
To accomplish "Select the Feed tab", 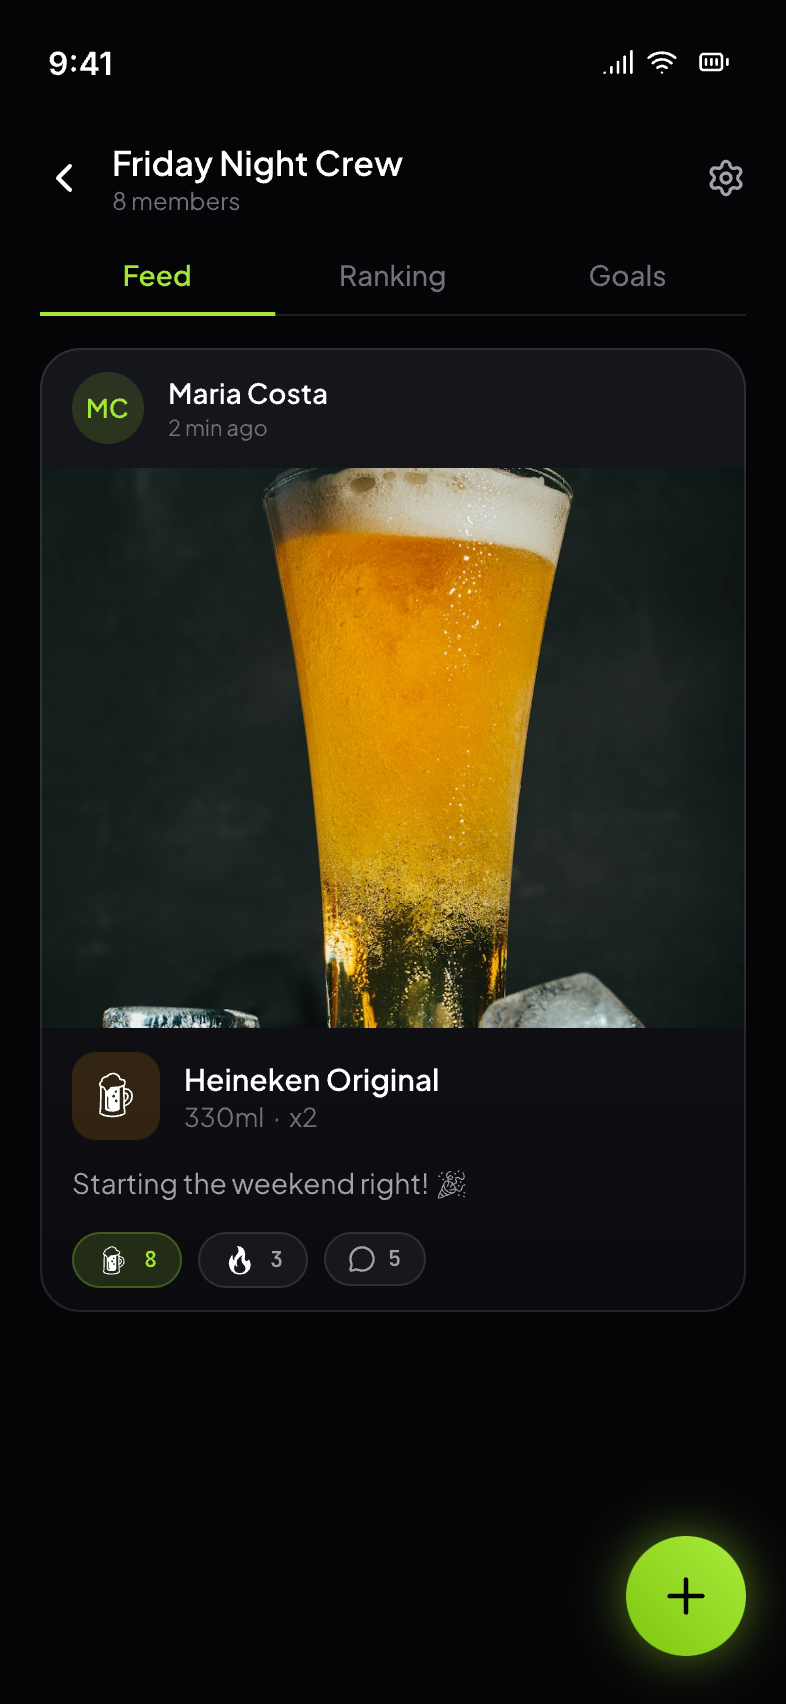I will pyautogui.click(x=157, y=276).
